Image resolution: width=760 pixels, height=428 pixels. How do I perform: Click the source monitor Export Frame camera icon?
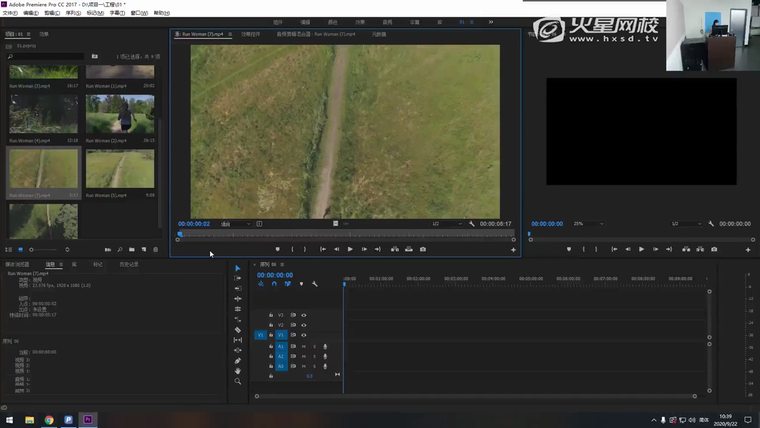click(x=423, y=249)
